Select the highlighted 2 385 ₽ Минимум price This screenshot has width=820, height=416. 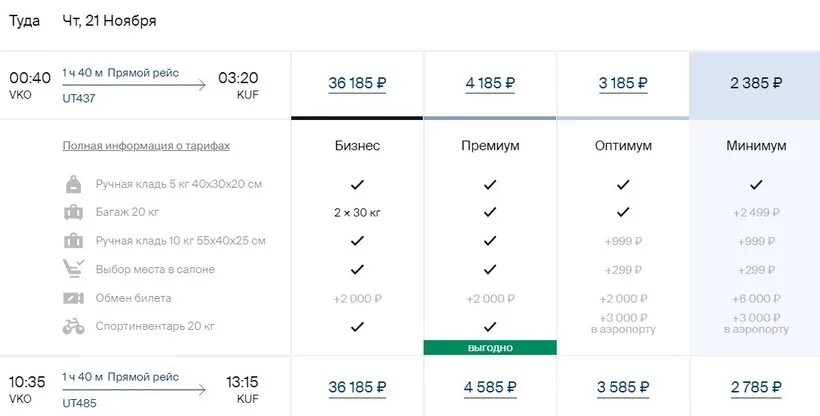(756, 84)
